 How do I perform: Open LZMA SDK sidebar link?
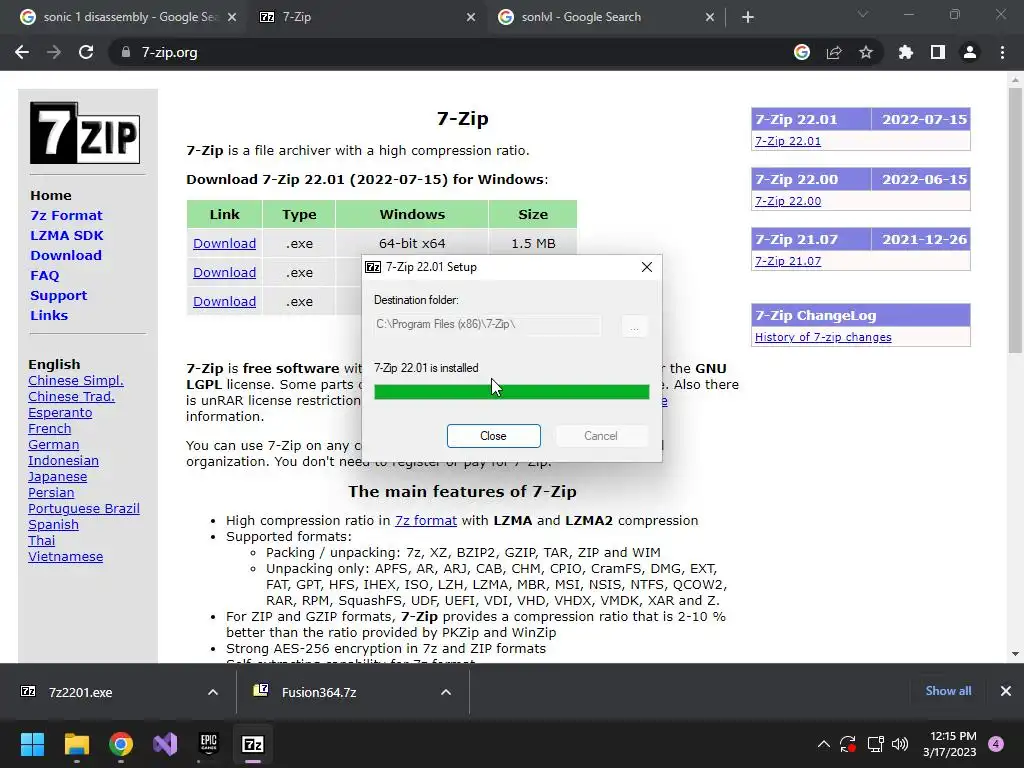[x=67, y=235]
